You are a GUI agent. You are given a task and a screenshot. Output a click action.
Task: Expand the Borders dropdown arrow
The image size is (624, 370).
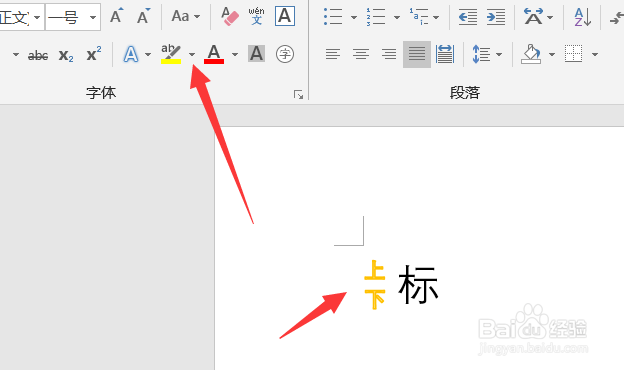595,54
